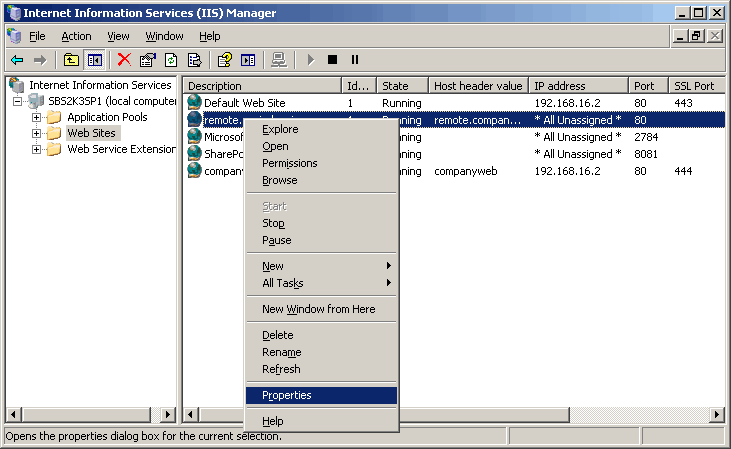The height and width of the screenshot is (449, 731).
Task: Click the Refresh toolbar icon
Action: tap(171, 60)
